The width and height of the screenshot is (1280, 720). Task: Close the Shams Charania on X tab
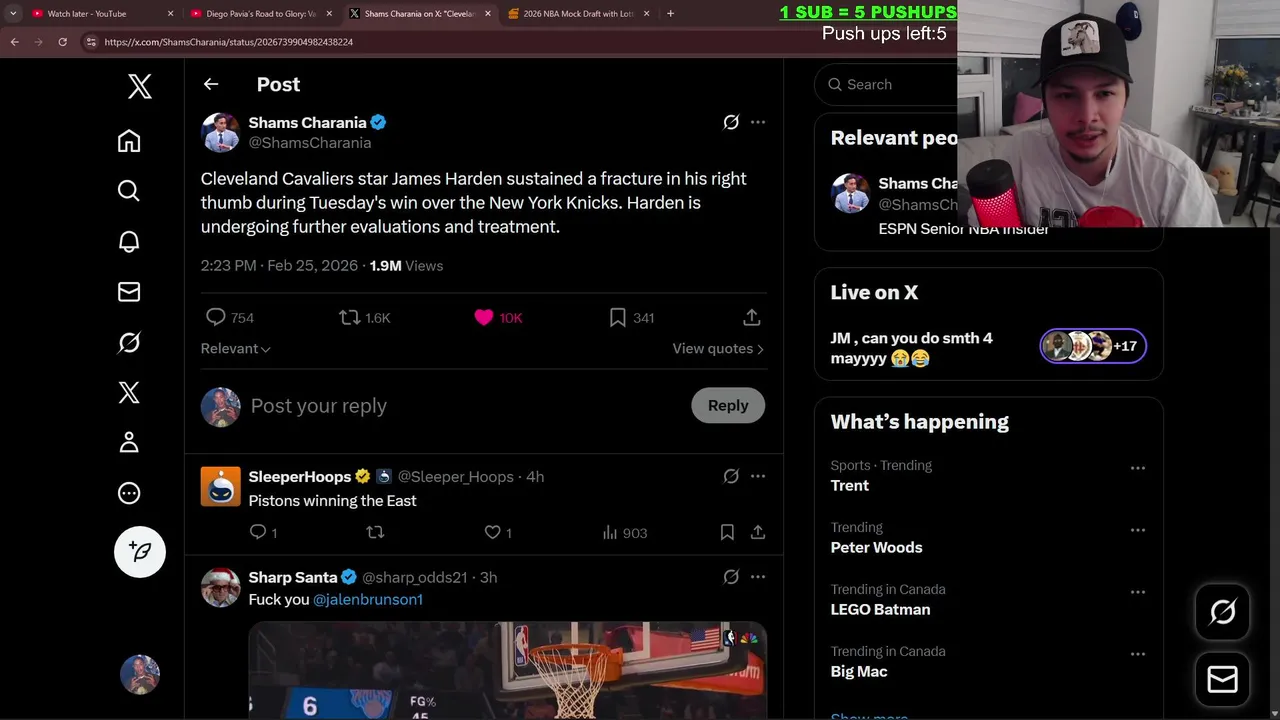(487, 14)
